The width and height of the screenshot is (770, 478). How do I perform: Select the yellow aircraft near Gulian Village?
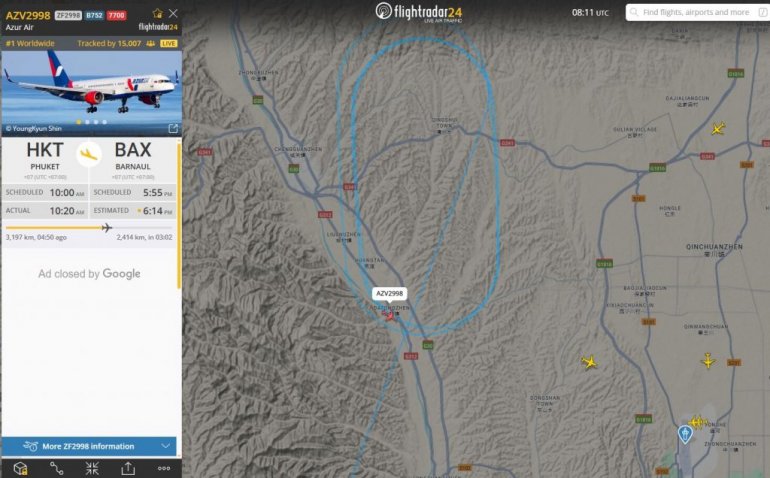(718, 129)
